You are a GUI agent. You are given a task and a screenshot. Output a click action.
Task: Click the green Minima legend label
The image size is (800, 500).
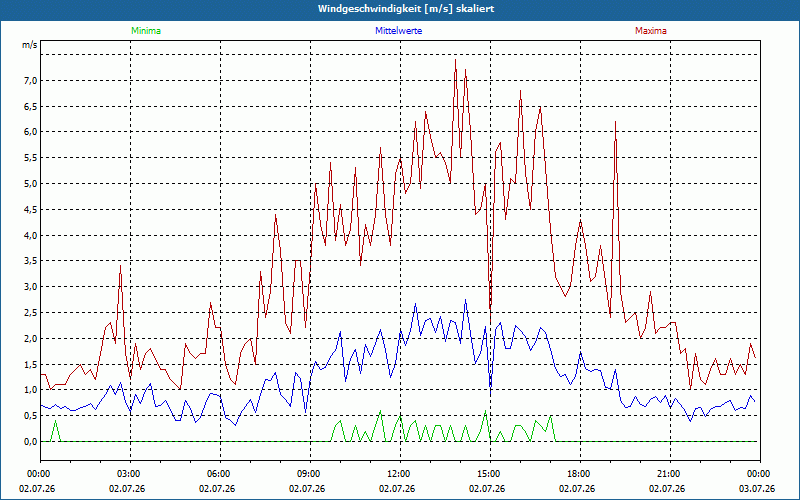tap(146, 31)
